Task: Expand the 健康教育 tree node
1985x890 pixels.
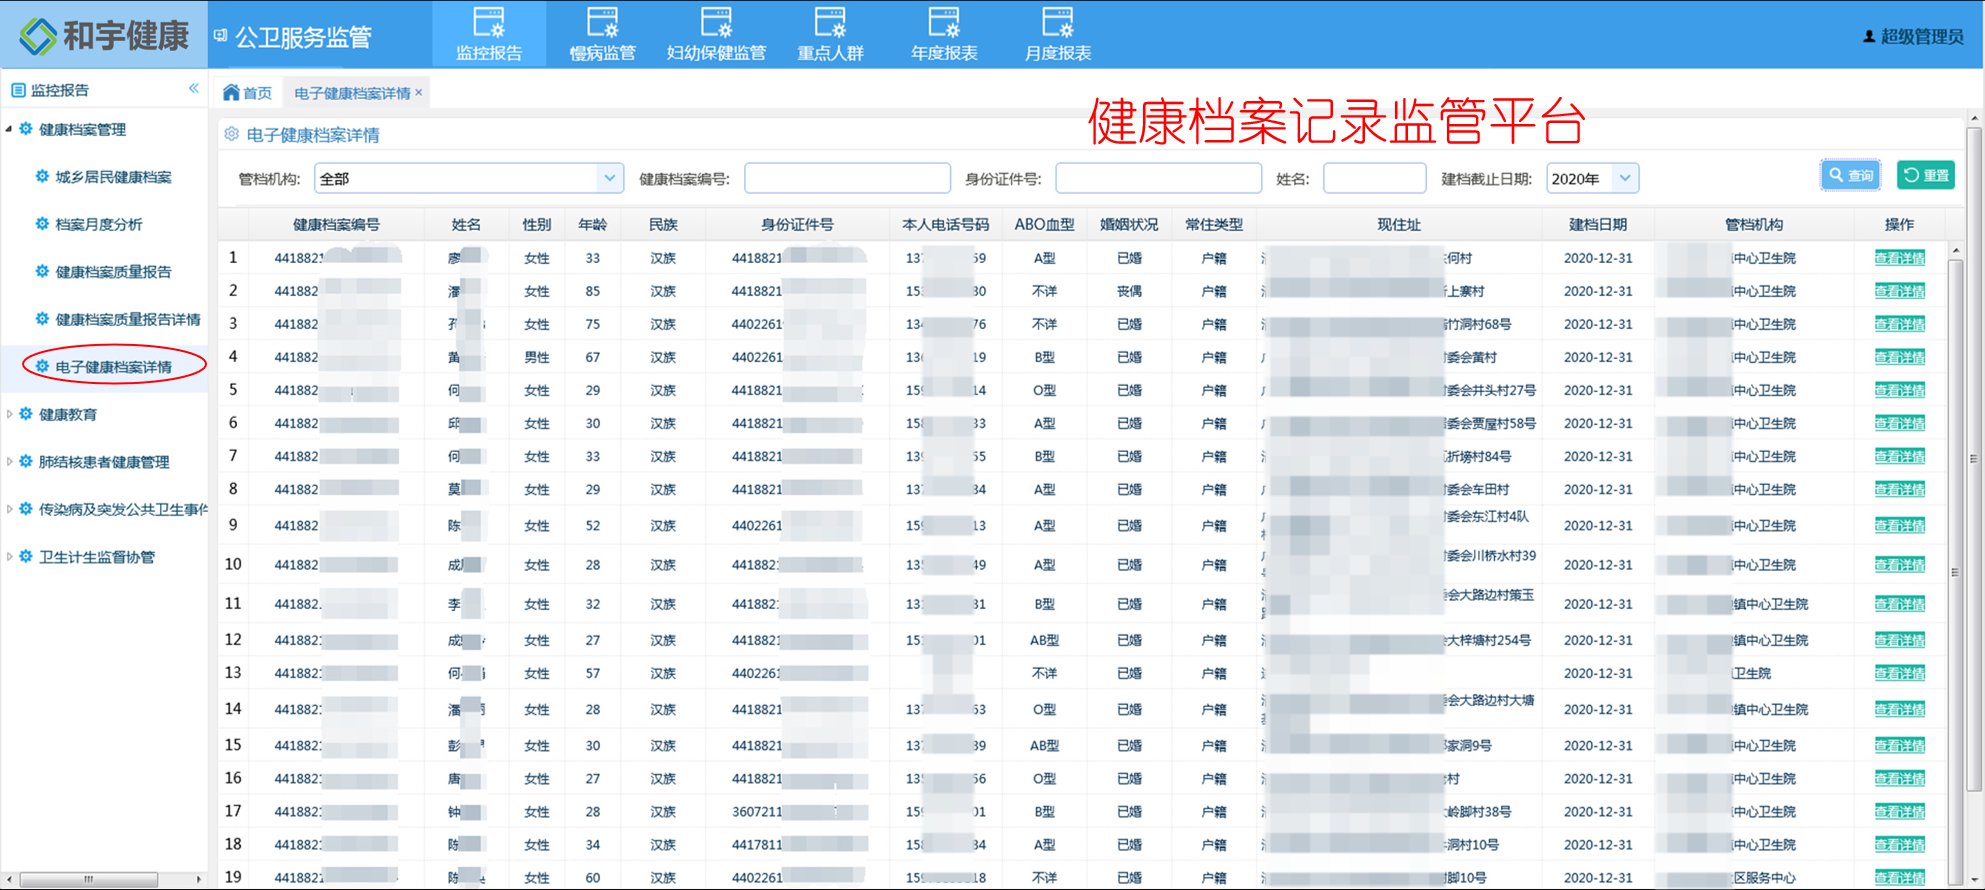Action: click(x=10, y=414)
